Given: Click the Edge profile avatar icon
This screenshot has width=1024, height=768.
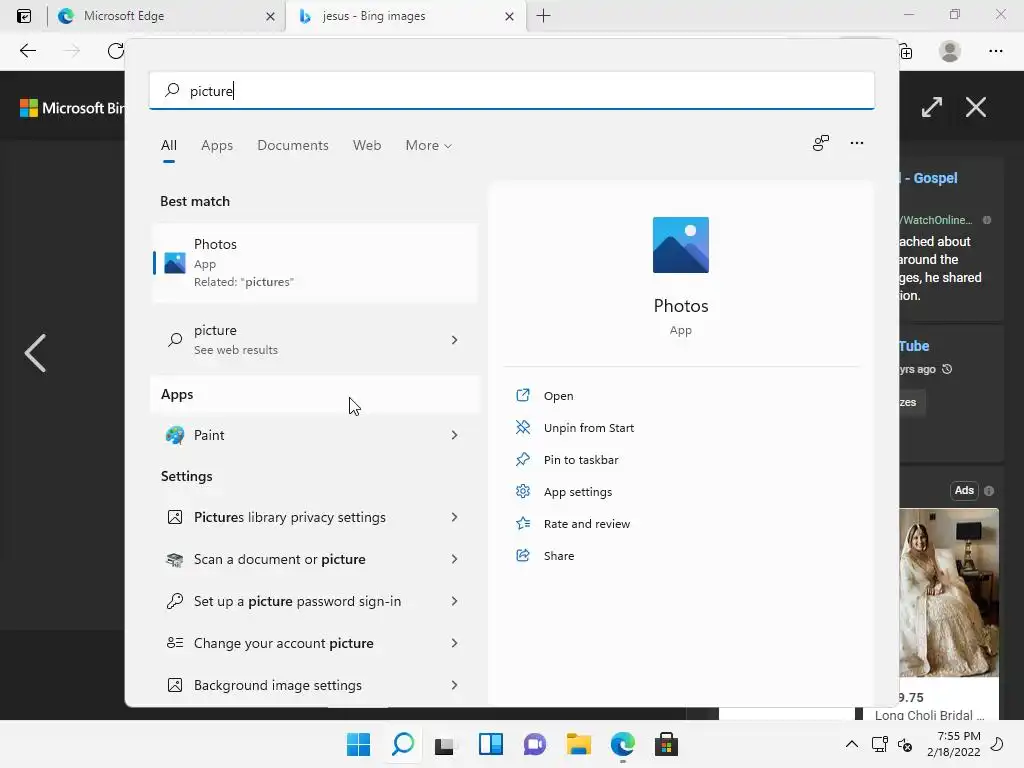Looking at the screenshot, I should pyautogui.click(x=950, y=51).
